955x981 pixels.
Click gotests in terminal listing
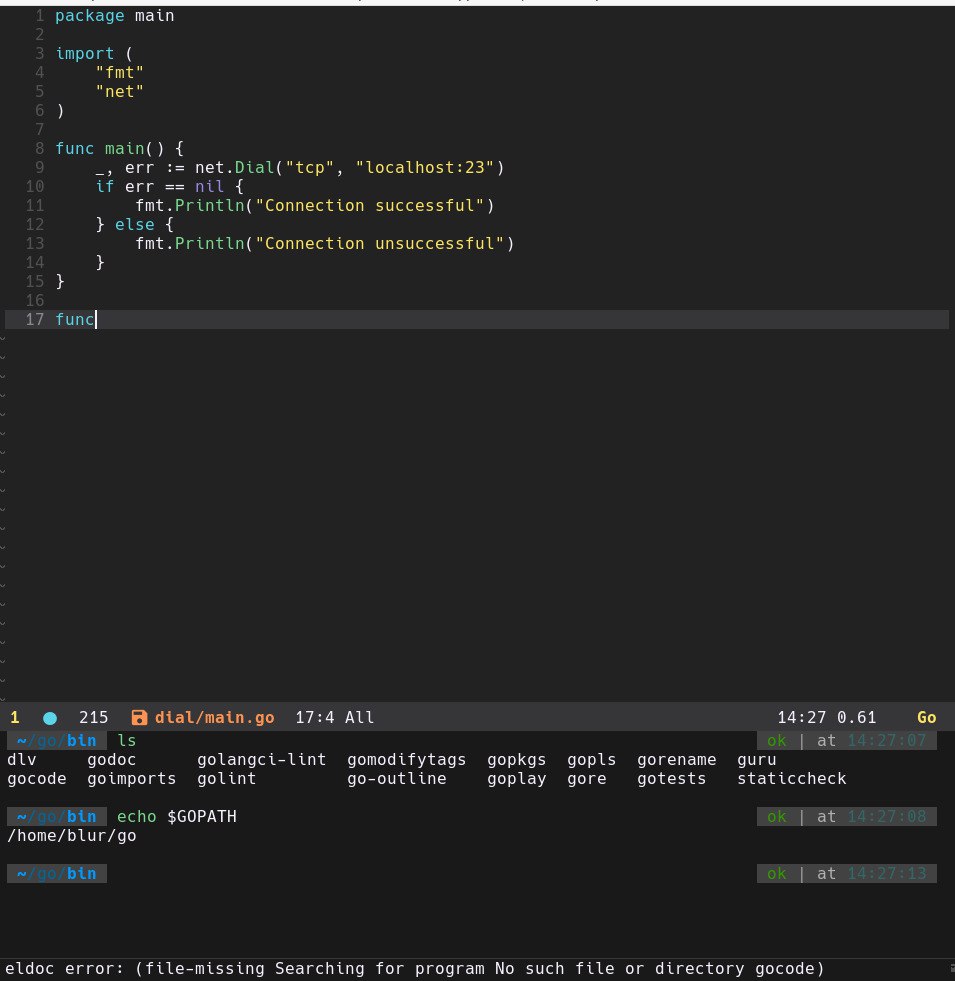672,779
